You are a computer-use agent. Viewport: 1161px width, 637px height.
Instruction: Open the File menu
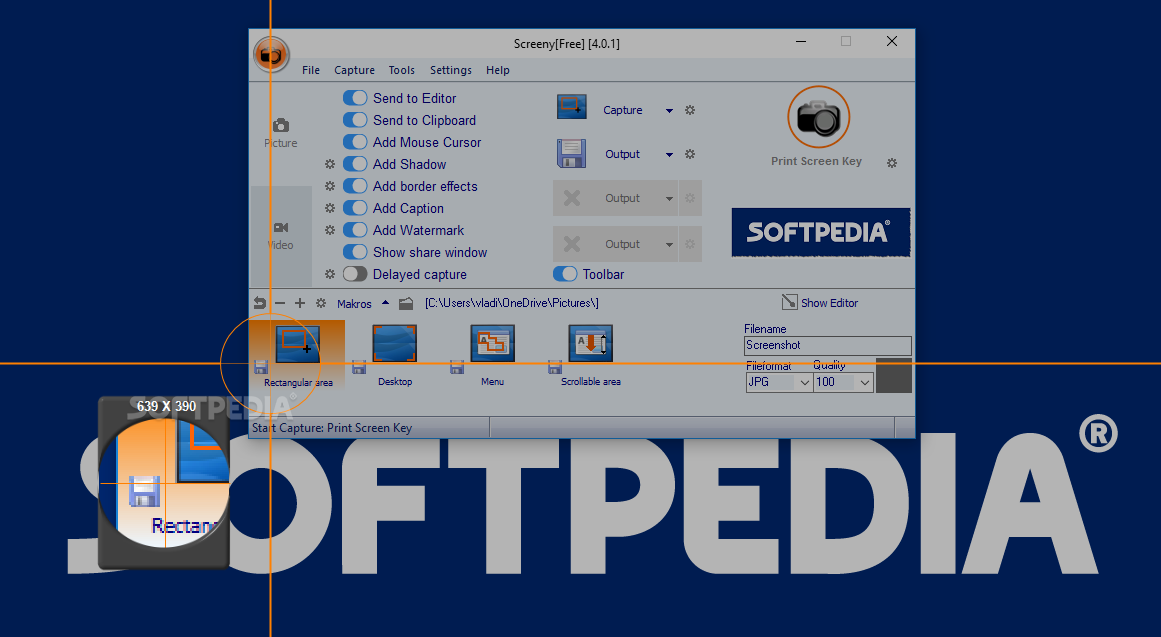click(x=311, y=70)
